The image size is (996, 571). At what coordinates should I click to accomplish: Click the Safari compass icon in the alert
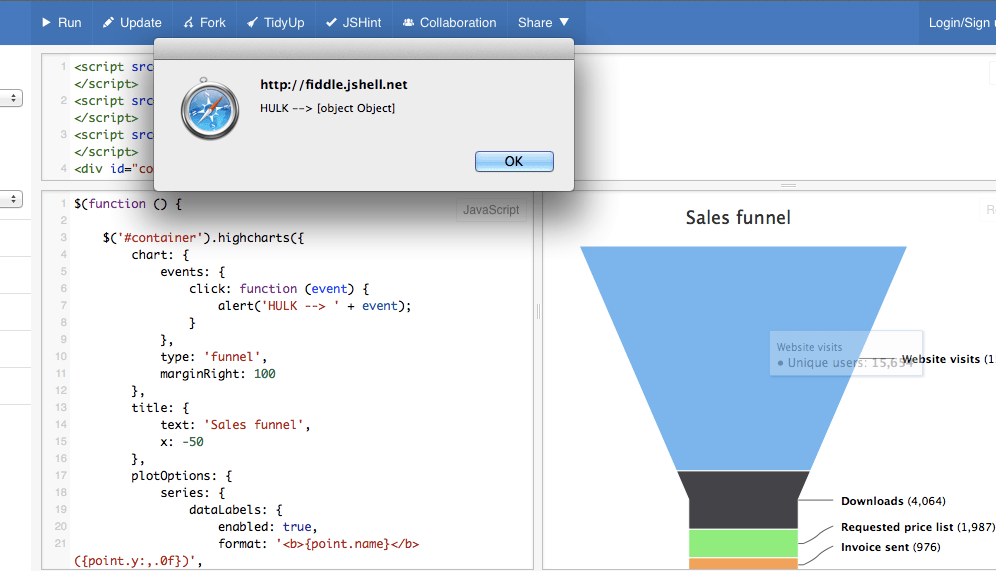pyautogui.click(x=210, y=110)
